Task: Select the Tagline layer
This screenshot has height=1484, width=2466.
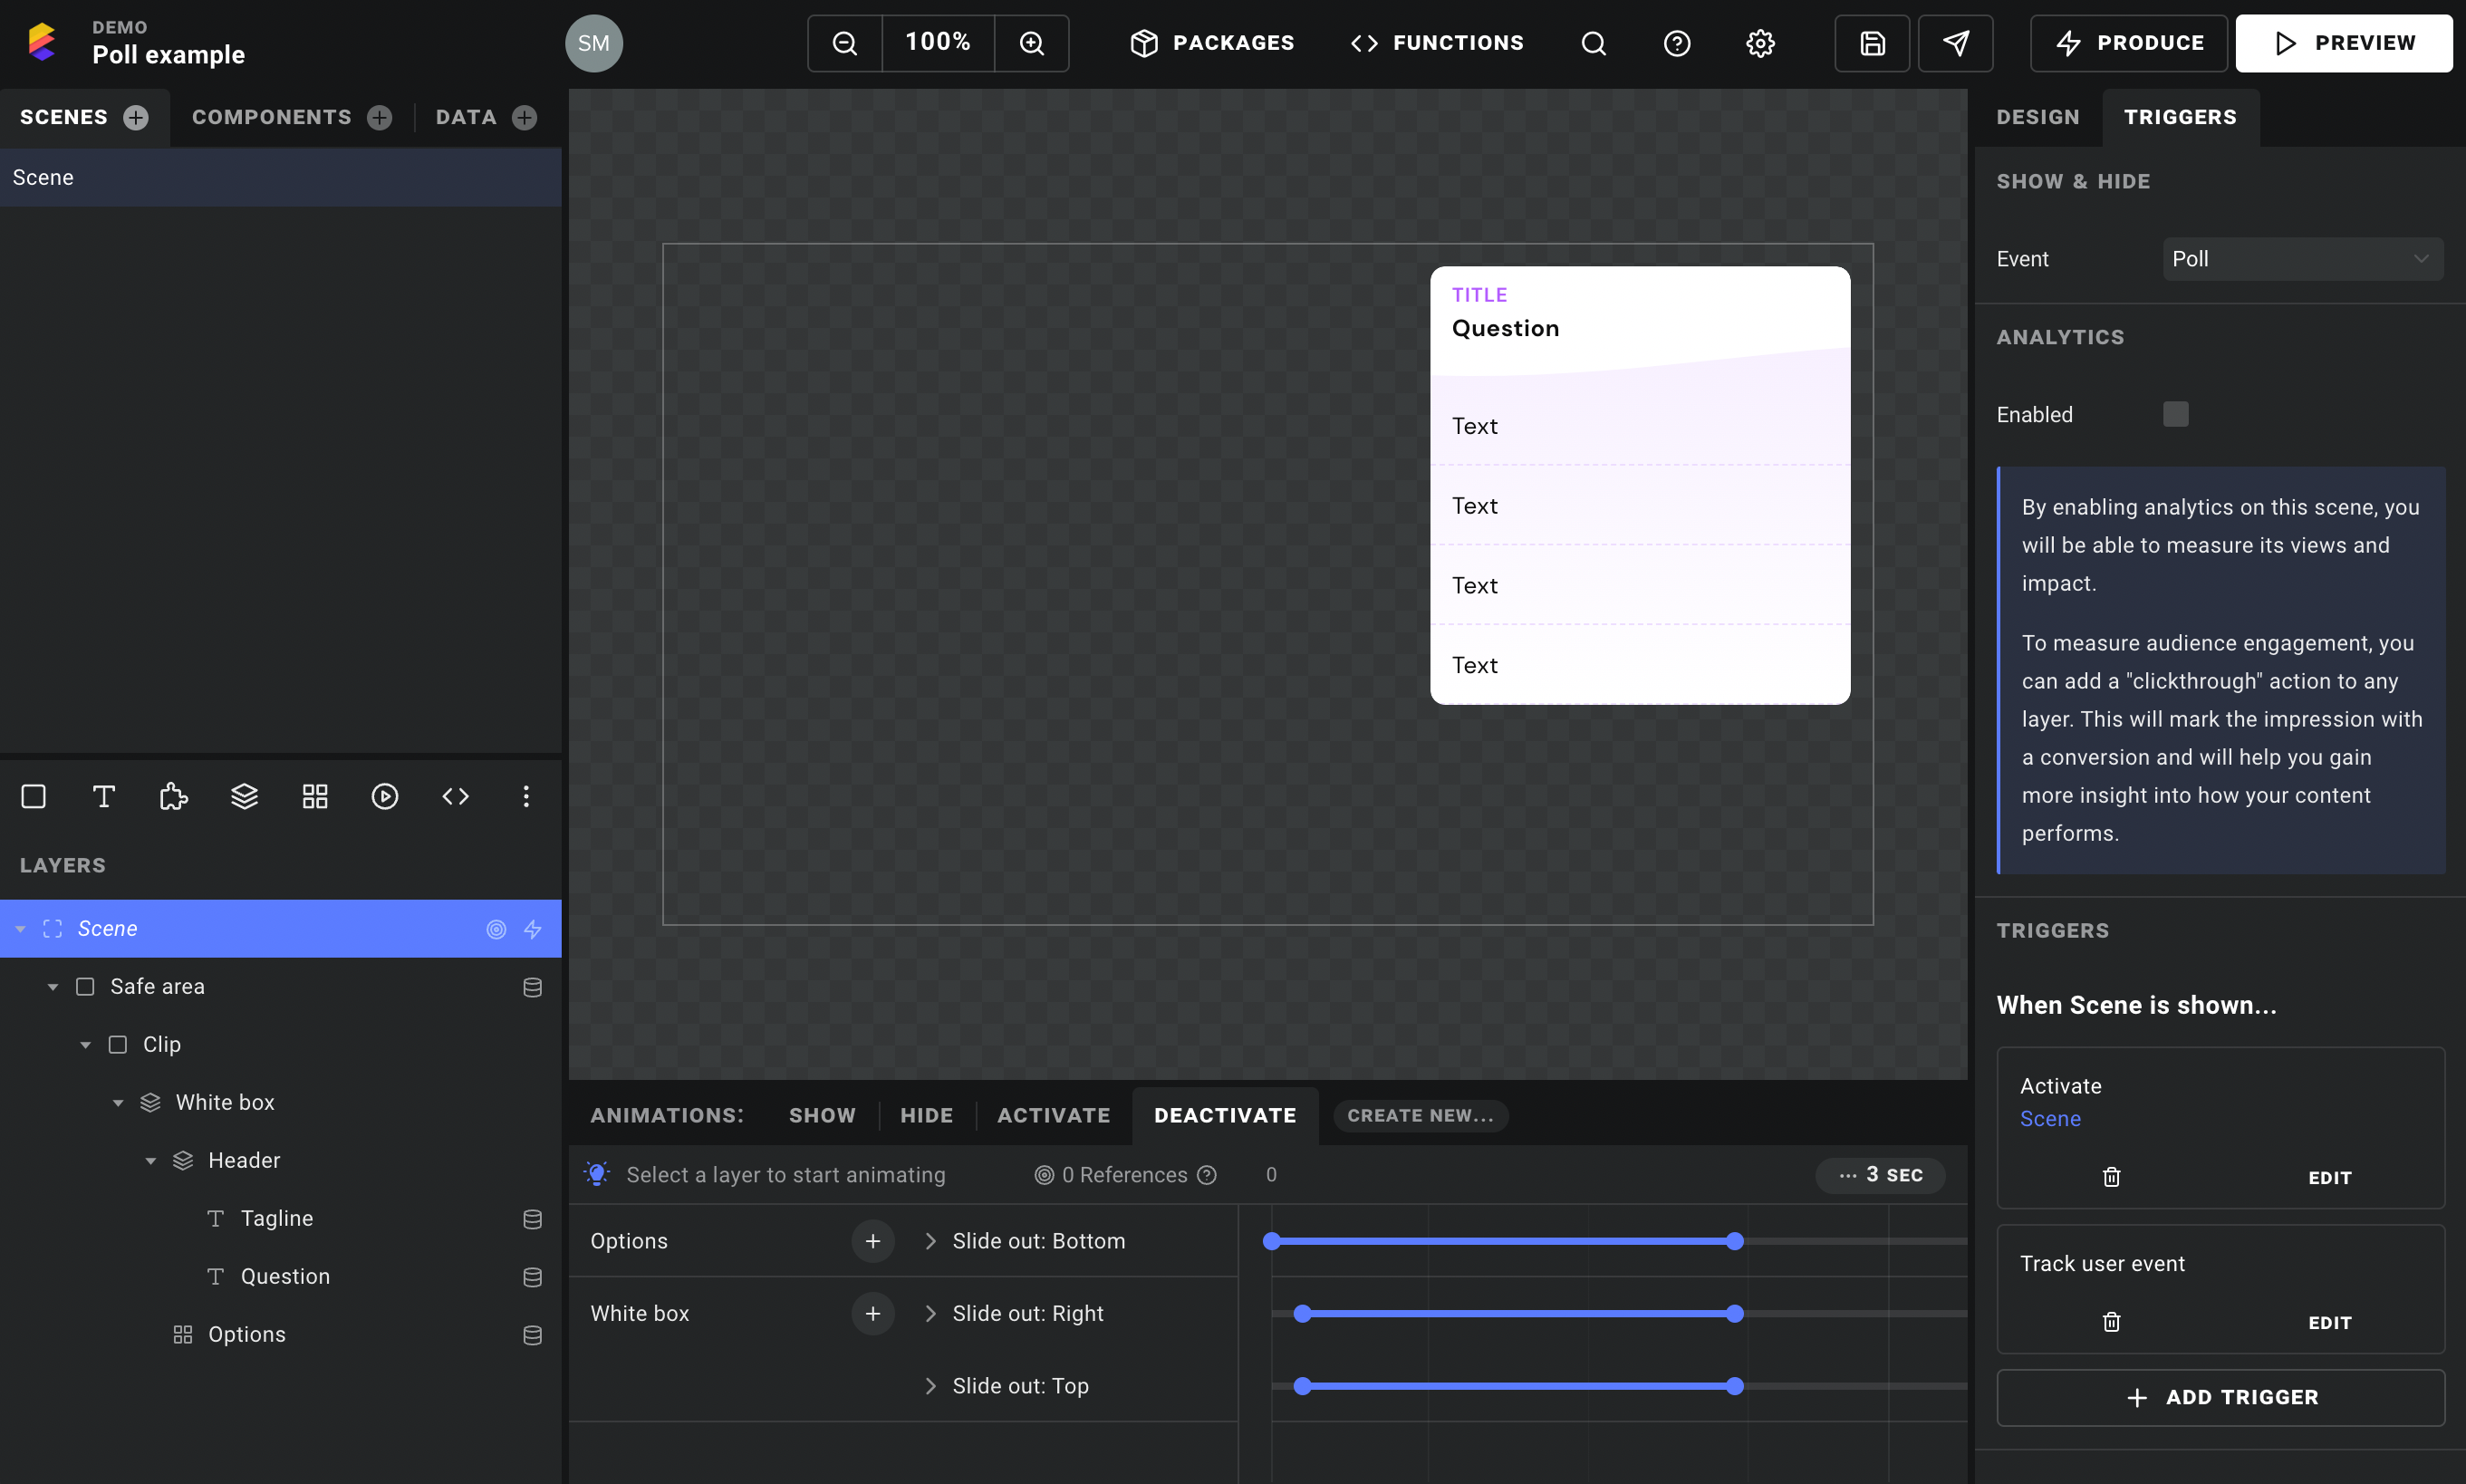Action: pos(280,1219)
